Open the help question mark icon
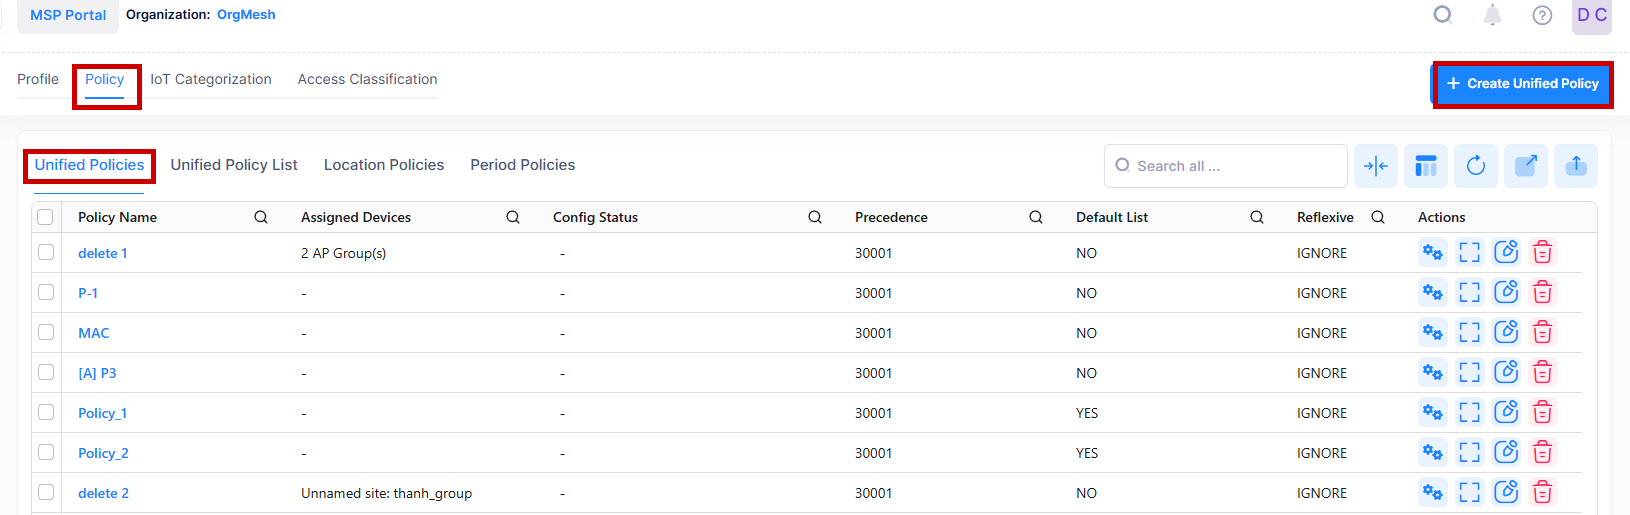 1542,15
